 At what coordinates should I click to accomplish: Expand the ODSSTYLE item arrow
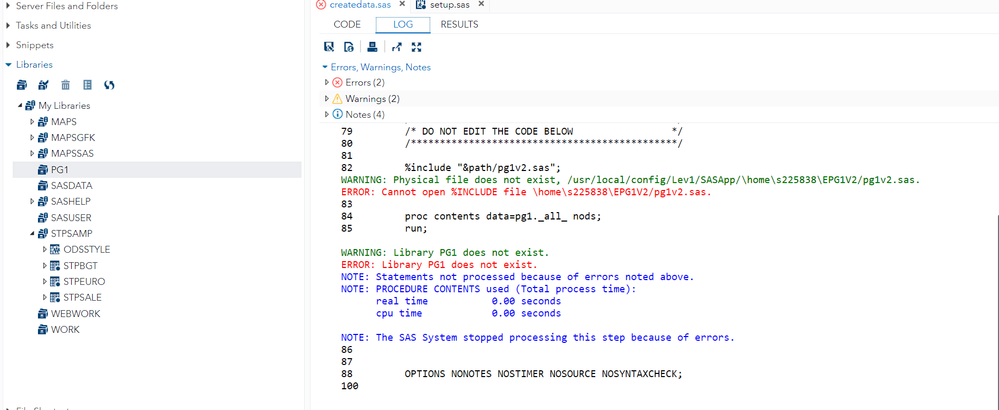45,250
